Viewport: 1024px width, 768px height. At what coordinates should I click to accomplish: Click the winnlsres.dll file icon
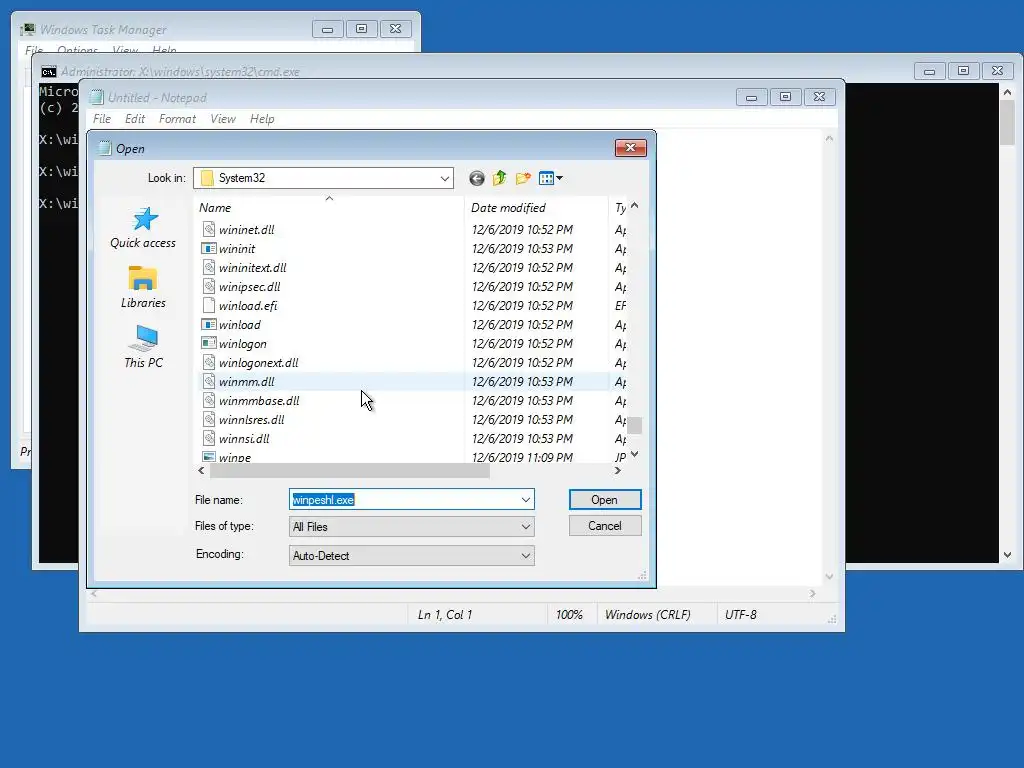pyautogui.click(x=208, y=419)
